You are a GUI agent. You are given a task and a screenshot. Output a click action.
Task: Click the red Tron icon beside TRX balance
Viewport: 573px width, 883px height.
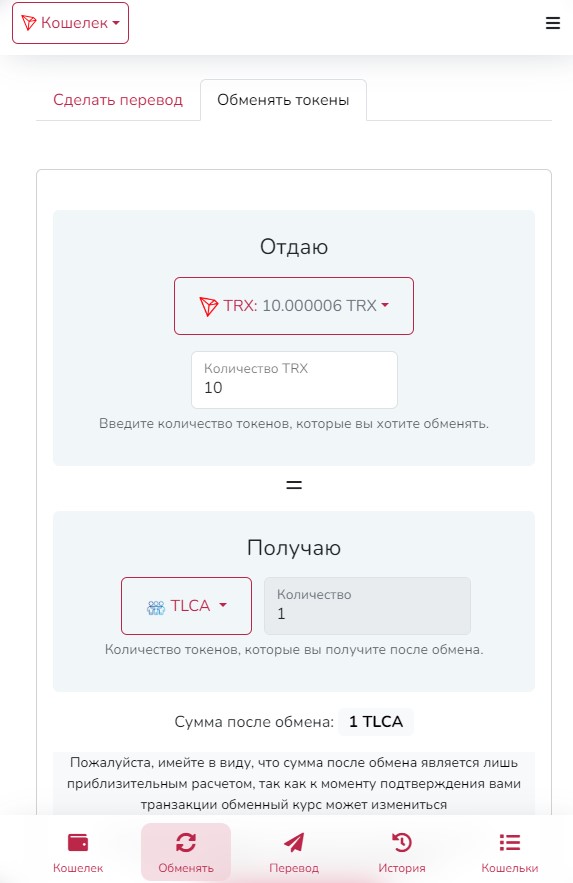coord(208,306)
